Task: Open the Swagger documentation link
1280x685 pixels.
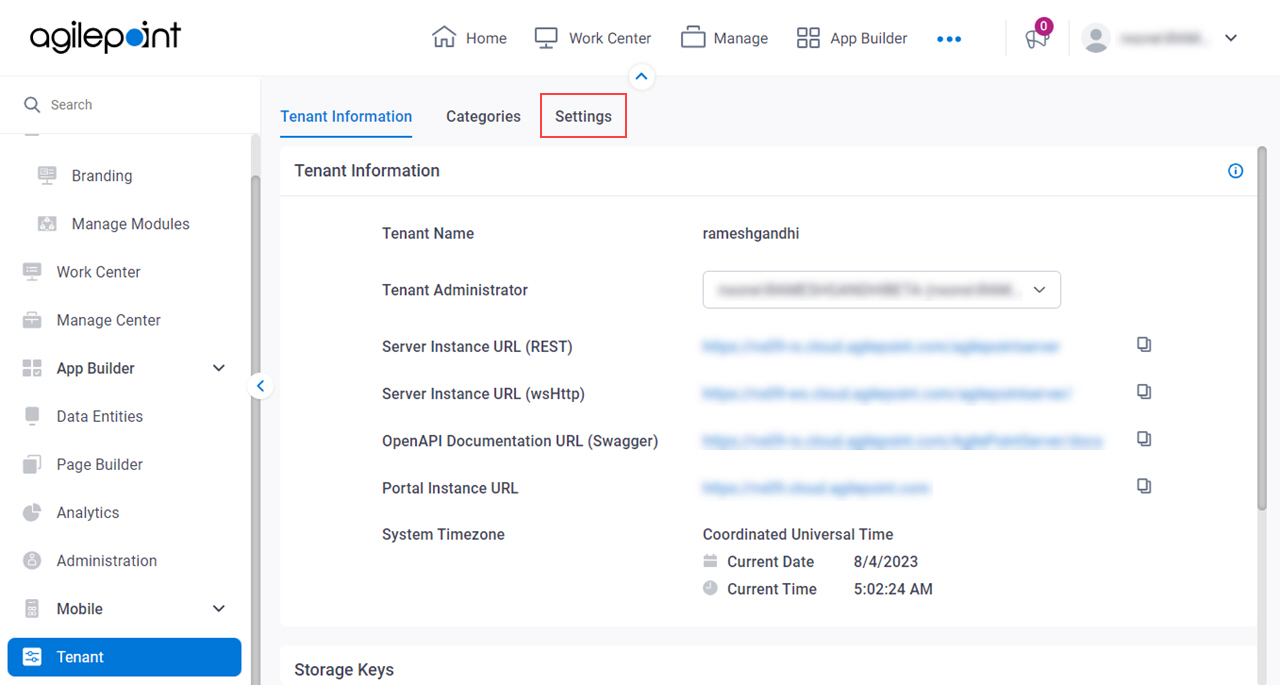Action: [x=903, y=441]
